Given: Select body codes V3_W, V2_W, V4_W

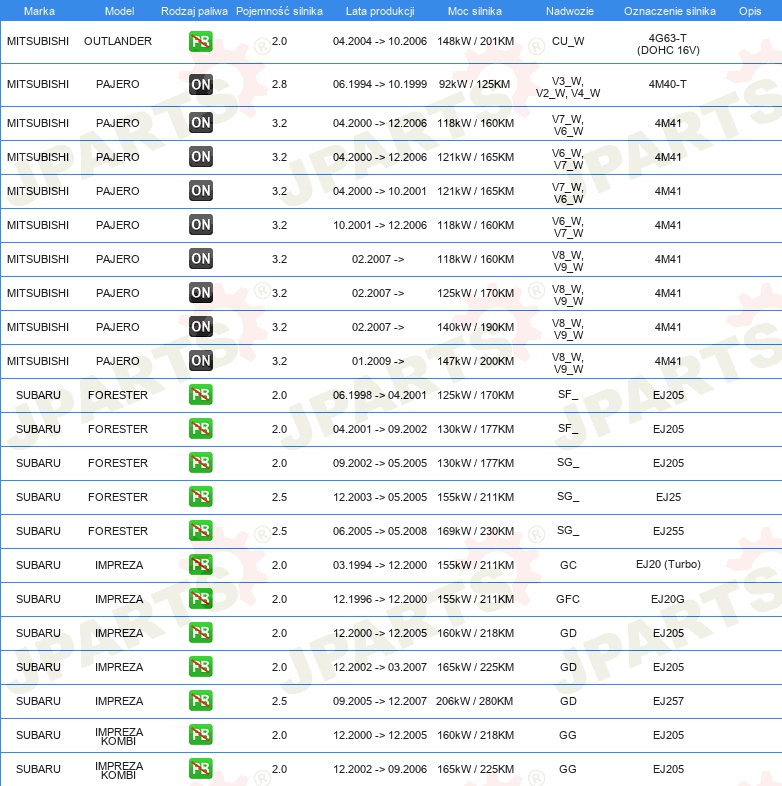Looking at the screenshot, I should 568,87.
